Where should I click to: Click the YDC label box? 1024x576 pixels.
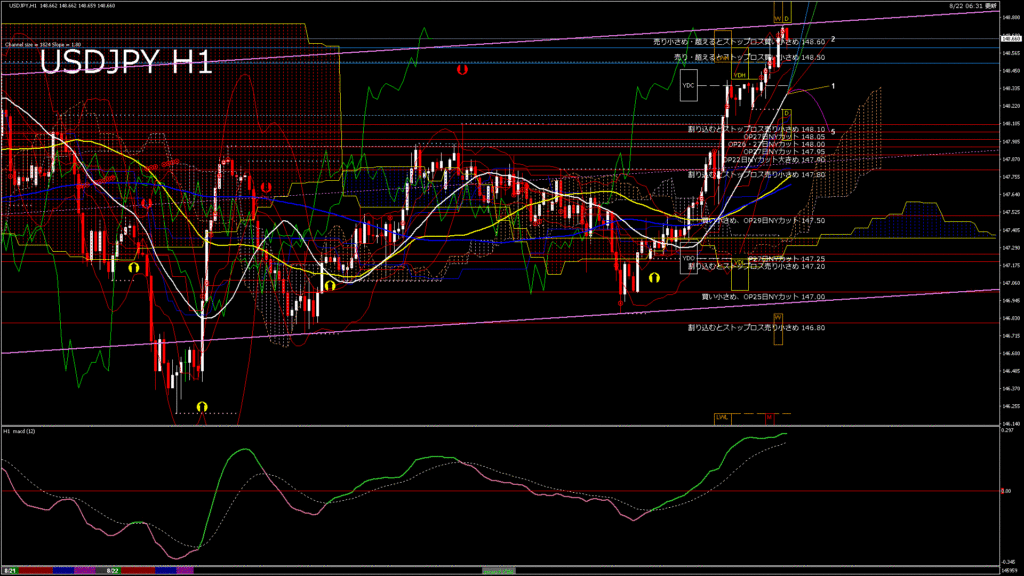point(688,85)
